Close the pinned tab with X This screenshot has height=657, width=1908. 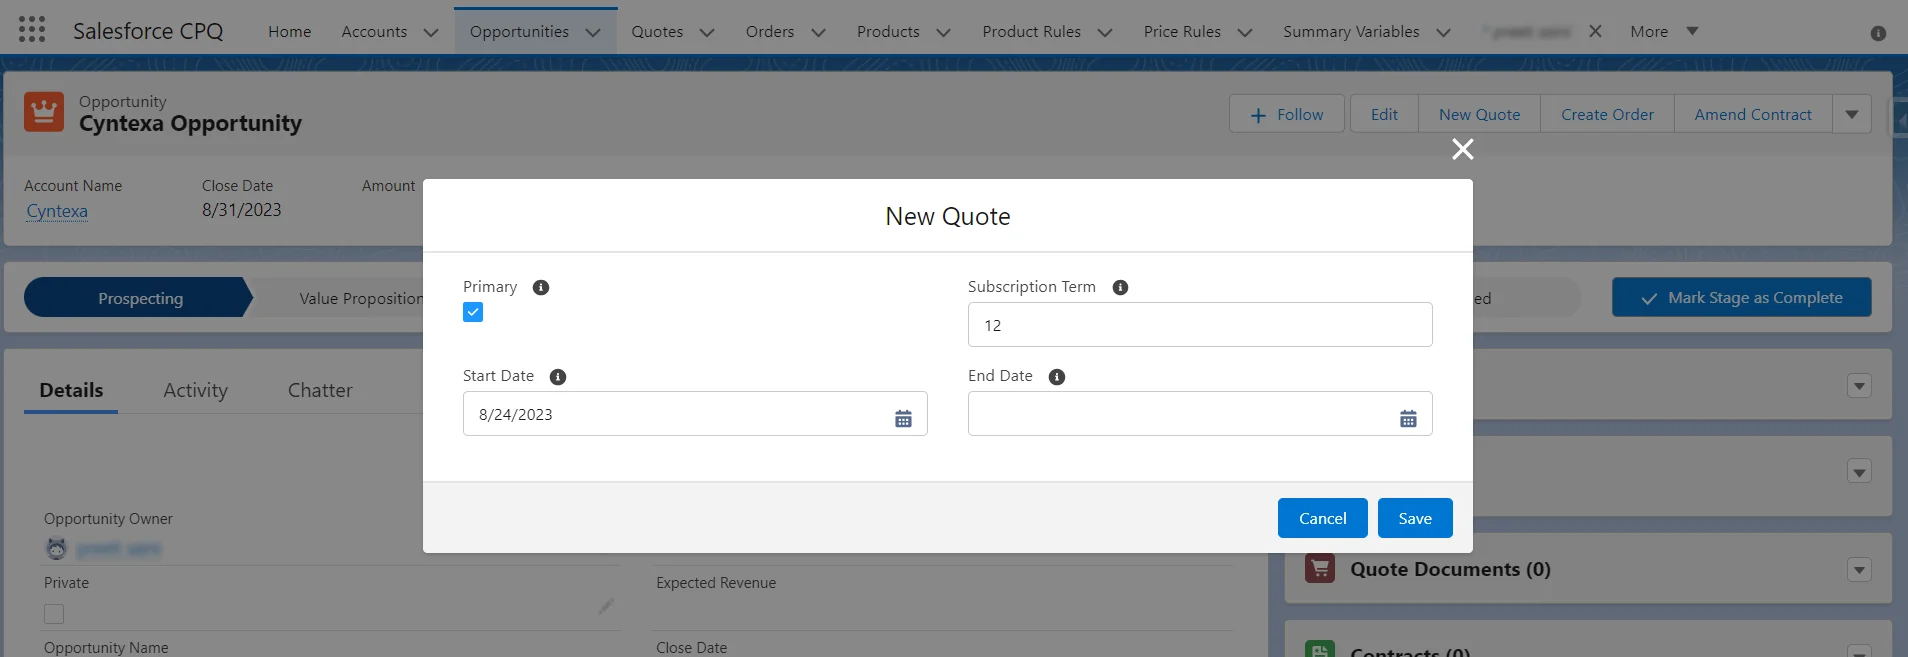[1595, 31]
